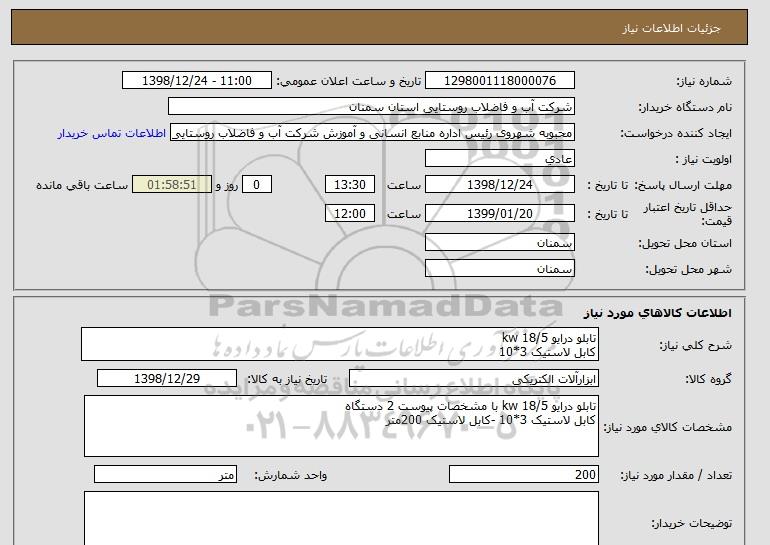Select the delivery city field سمنان

click(x=499, y=269)
